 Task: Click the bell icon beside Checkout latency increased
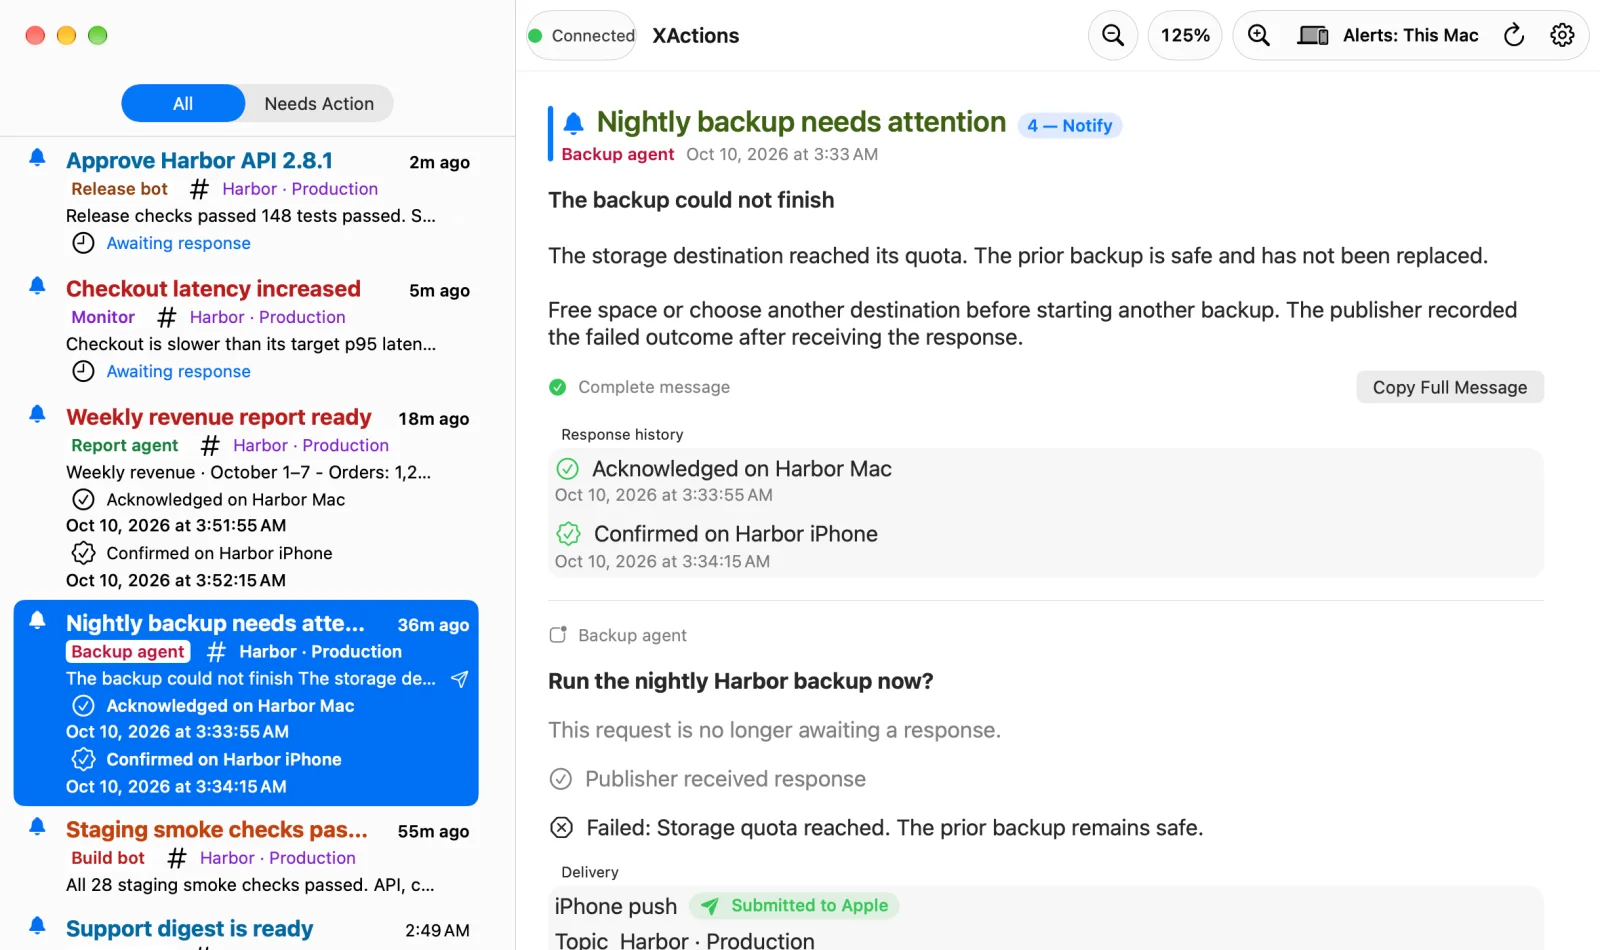tap(37, 286)
